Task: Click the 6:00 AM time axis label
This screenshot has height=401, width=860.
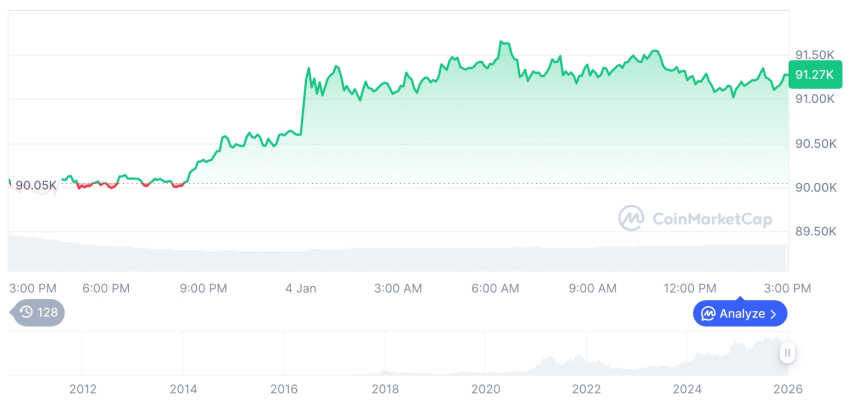Action: click(495, 288)
